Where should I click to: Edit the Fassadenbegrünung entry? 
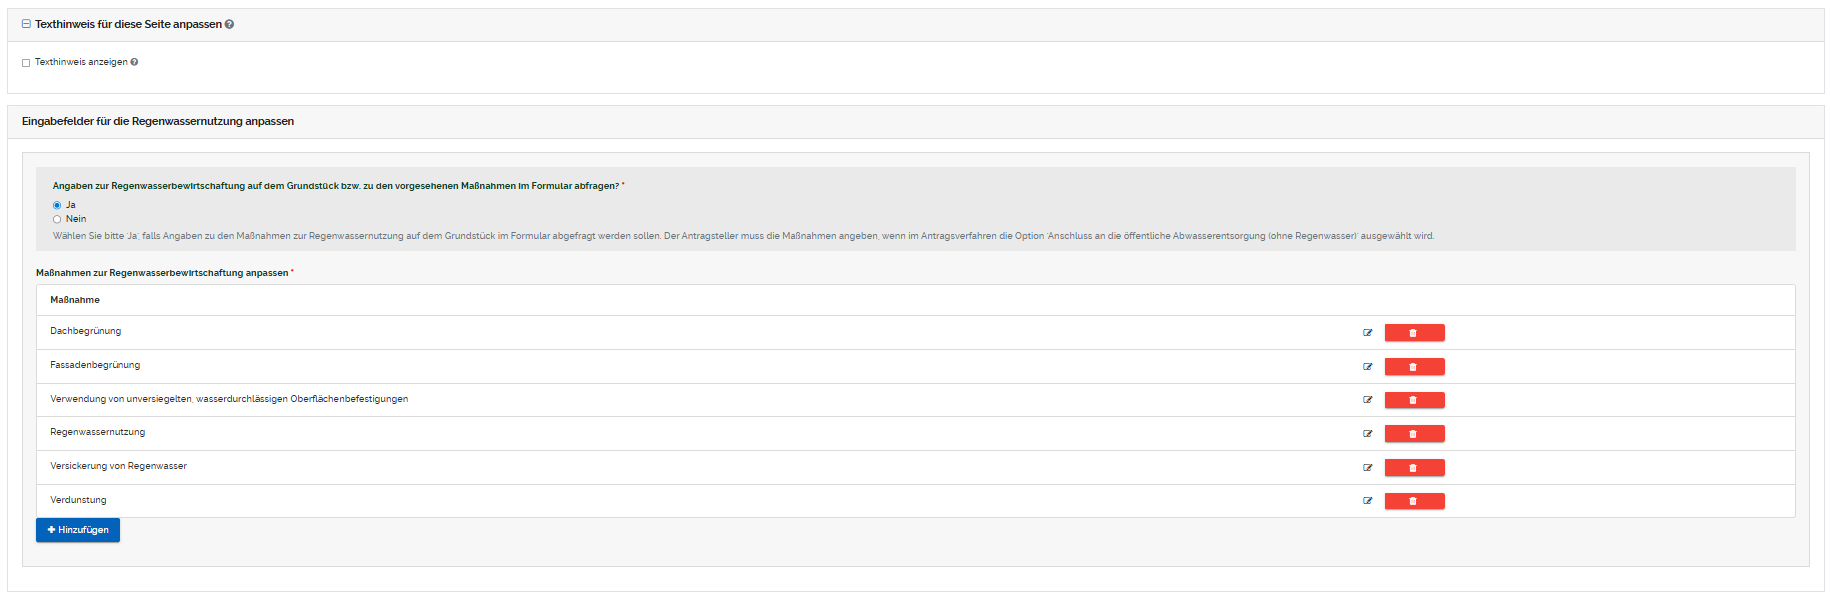[x=1367, y=367]
